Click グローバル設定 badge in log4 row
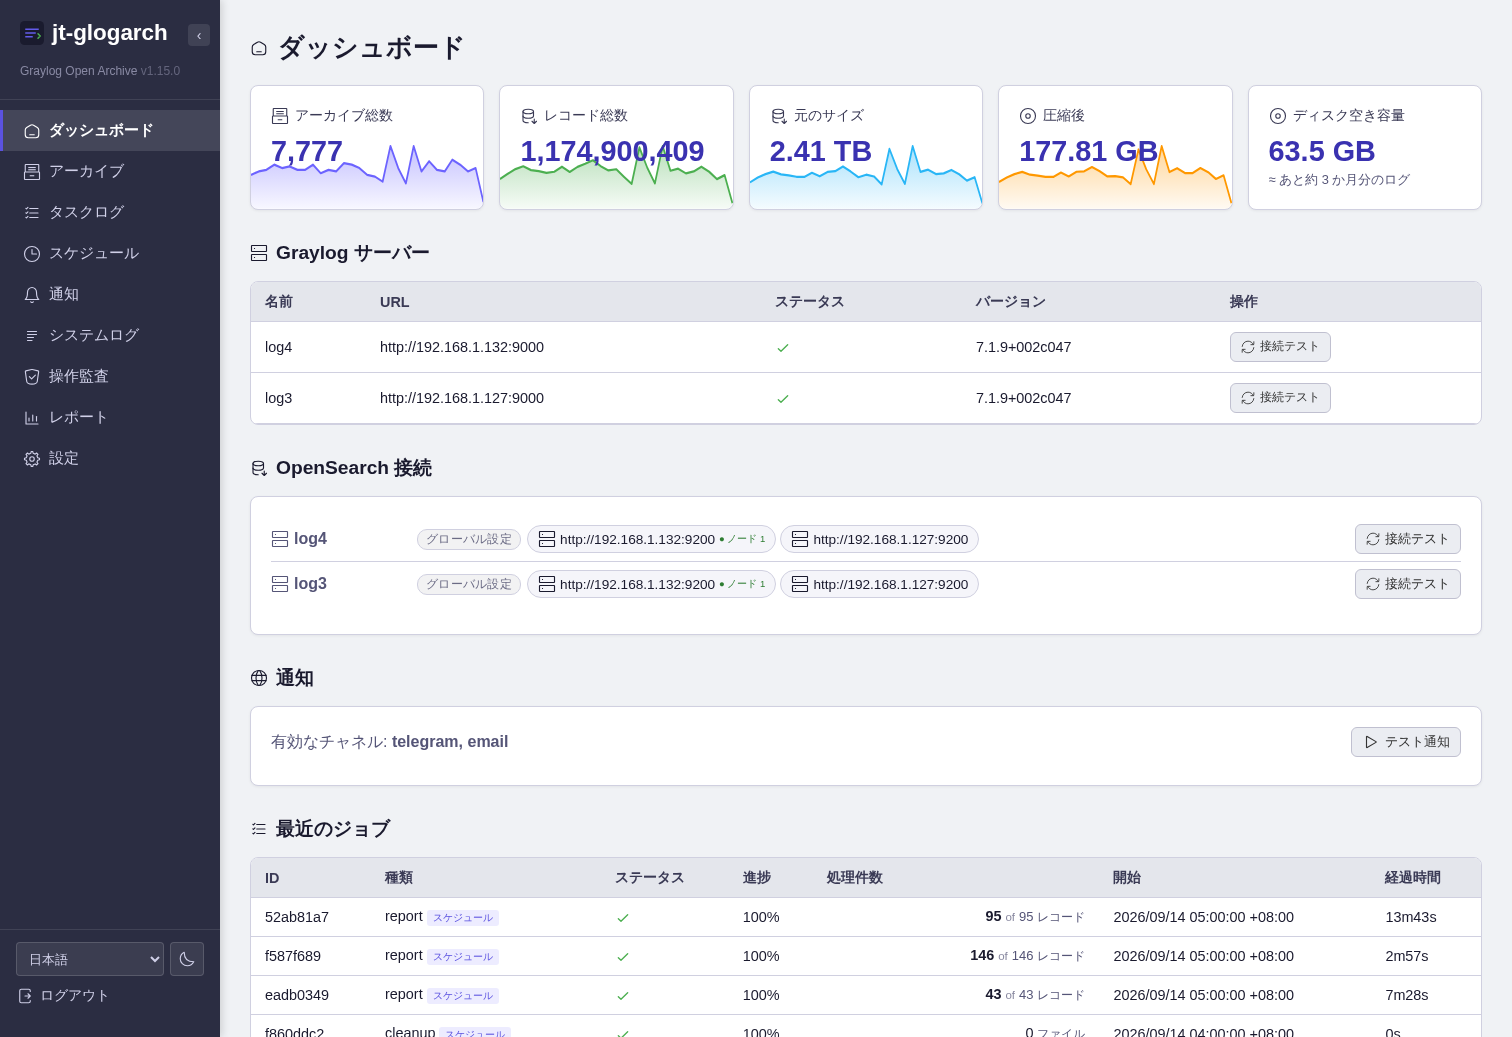The width and height of the screenshot is (1512, 1037). (469, 539)
